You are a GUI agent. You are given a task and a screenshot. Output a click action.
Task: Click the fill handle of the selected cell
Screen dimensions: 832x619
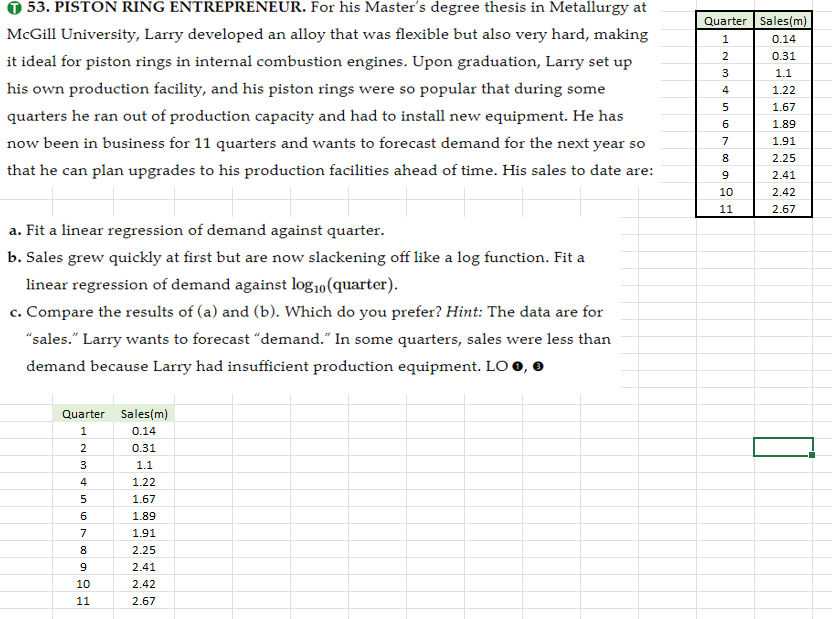(811, 456)
